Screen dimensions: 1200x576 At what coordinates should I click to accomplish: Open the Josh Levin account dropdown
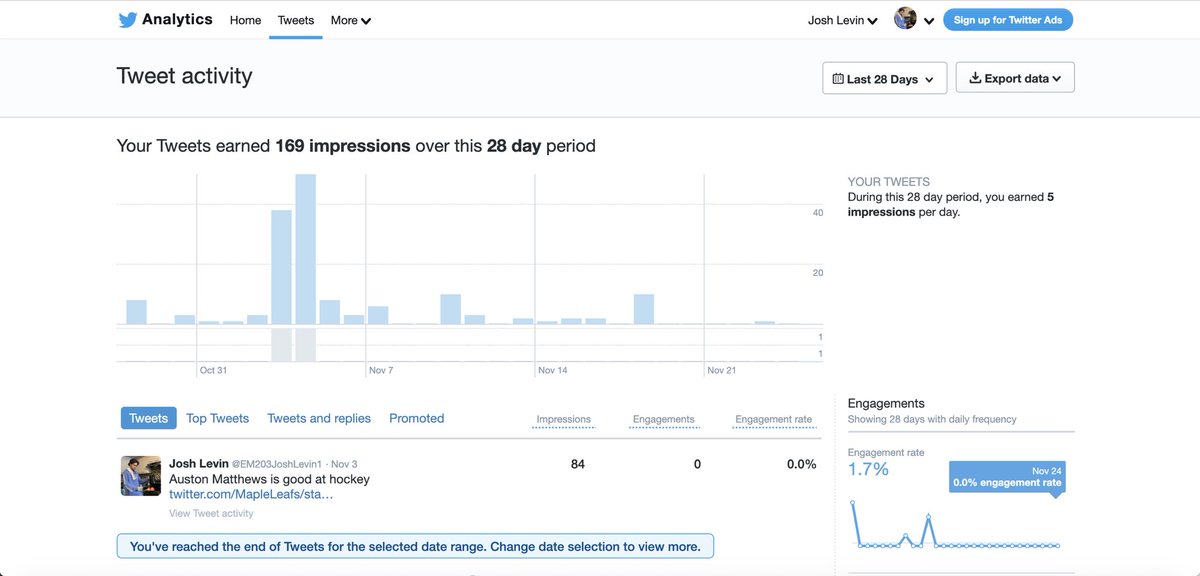point(843,20)
